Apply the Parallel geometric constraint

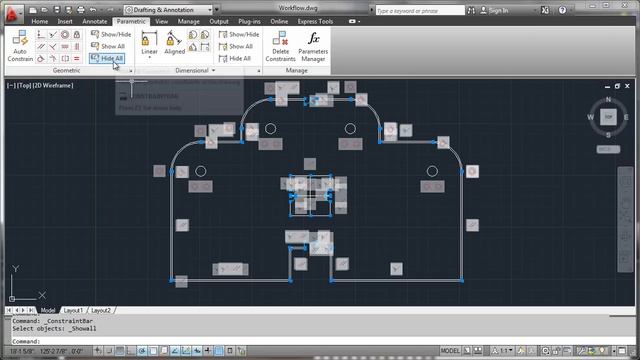(41, 47)
